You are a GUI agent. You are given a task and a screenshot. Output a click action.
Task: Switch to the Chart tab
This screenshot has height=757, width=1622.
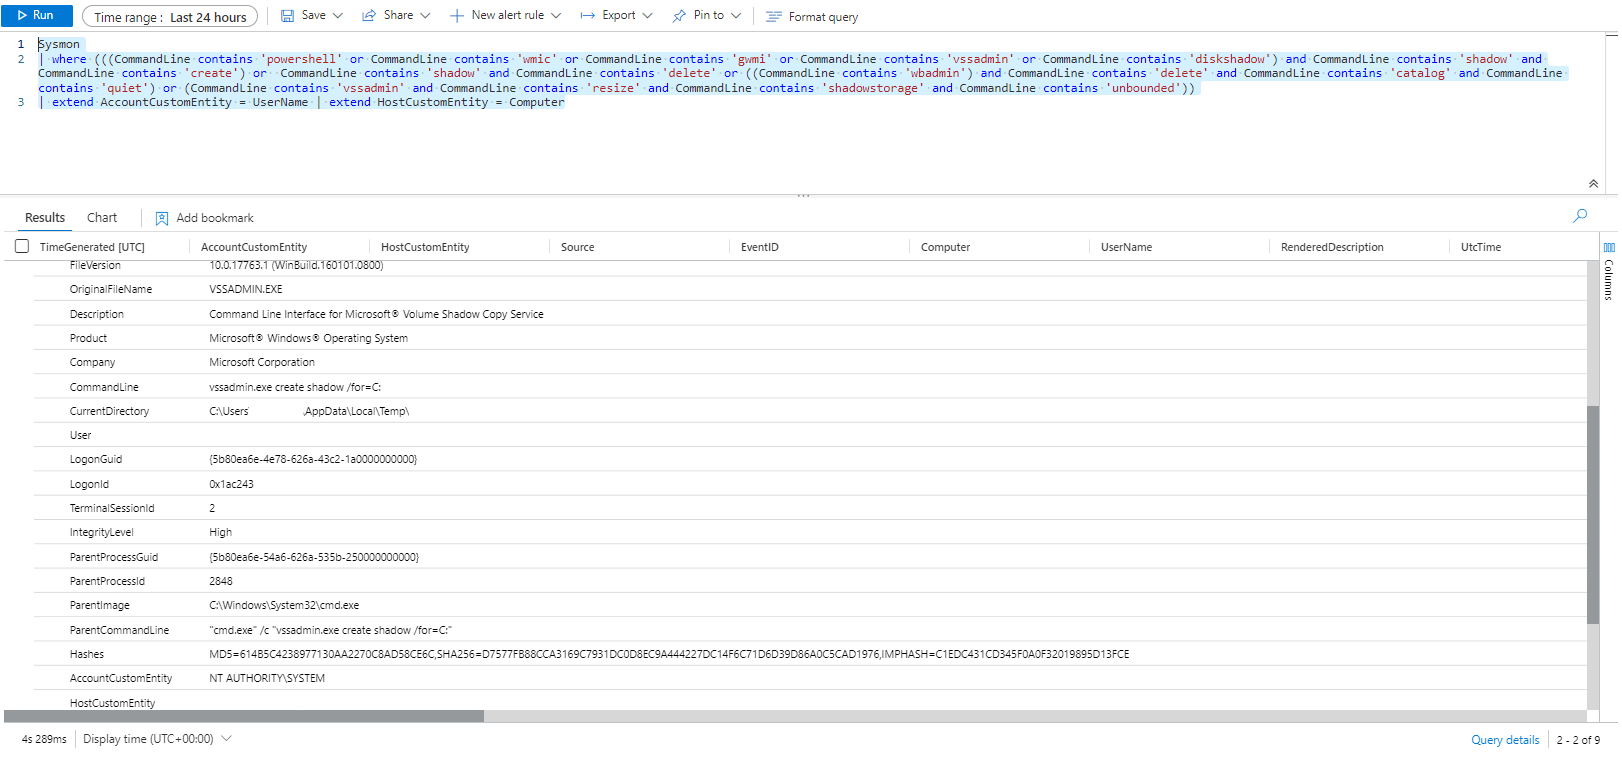coord(102,218)
